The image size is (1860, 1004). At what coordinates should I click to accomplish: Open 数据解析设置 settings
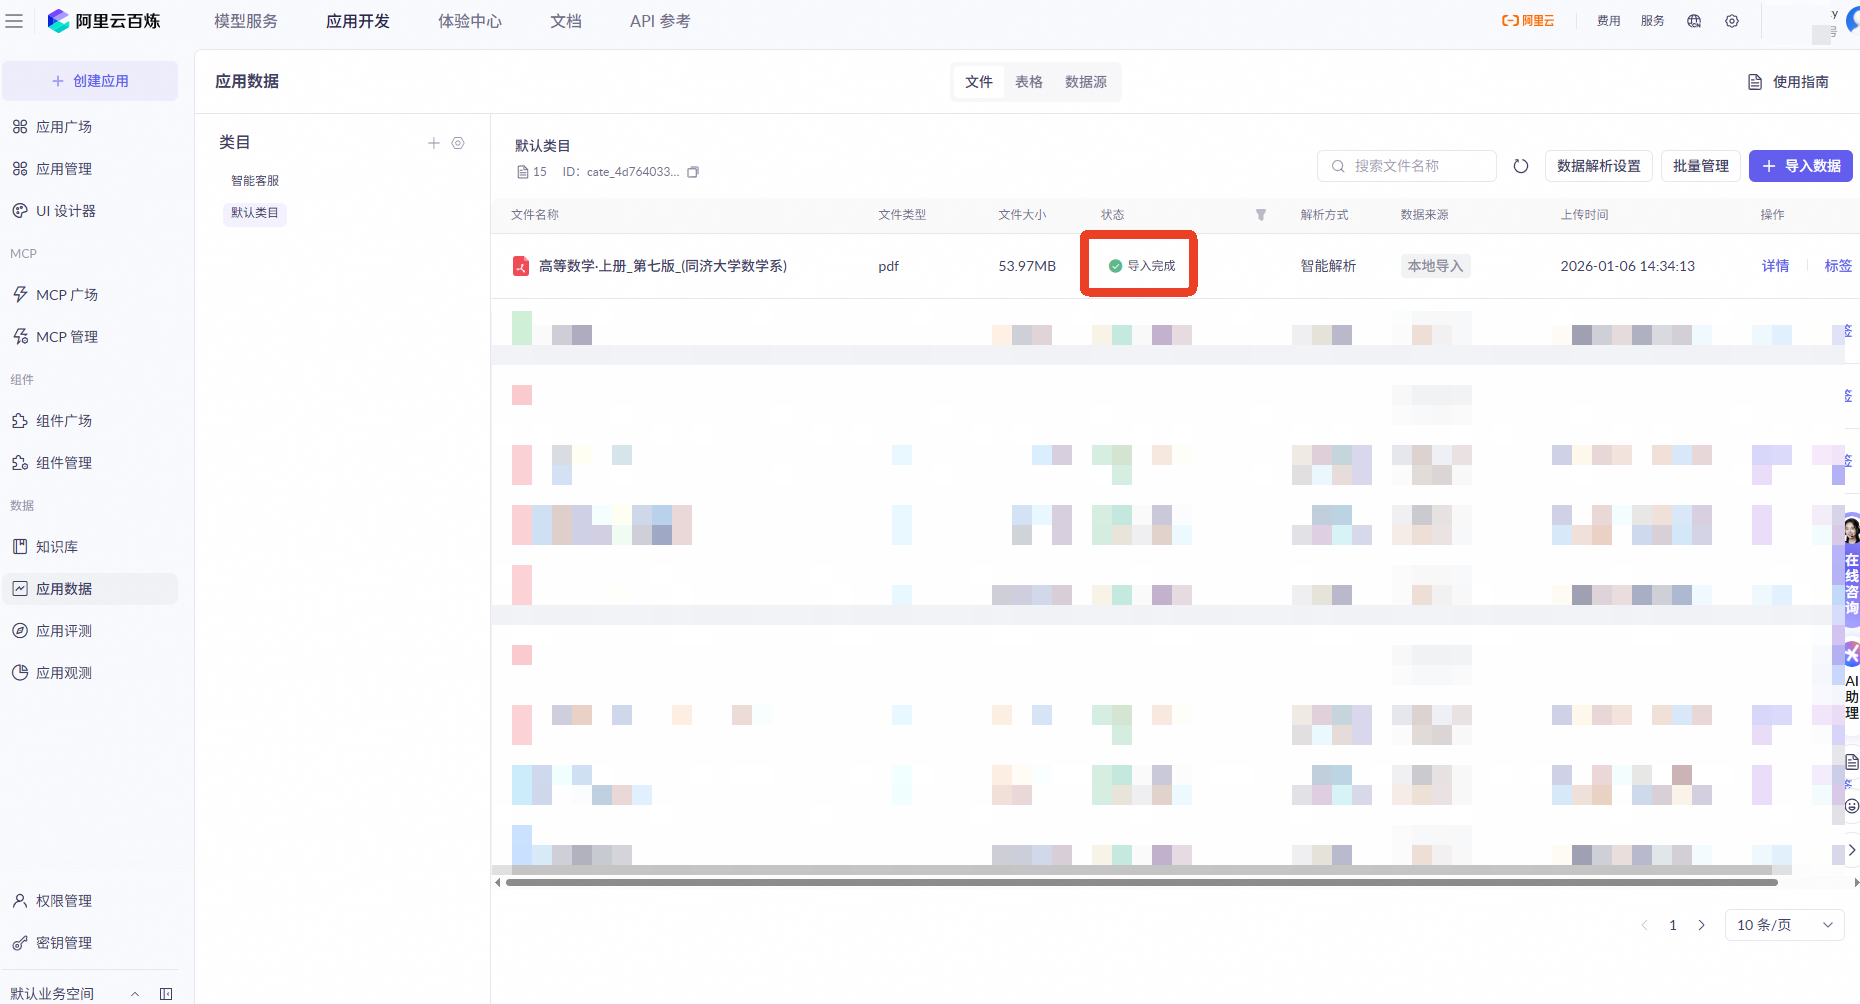click(x=1599, y=166)
